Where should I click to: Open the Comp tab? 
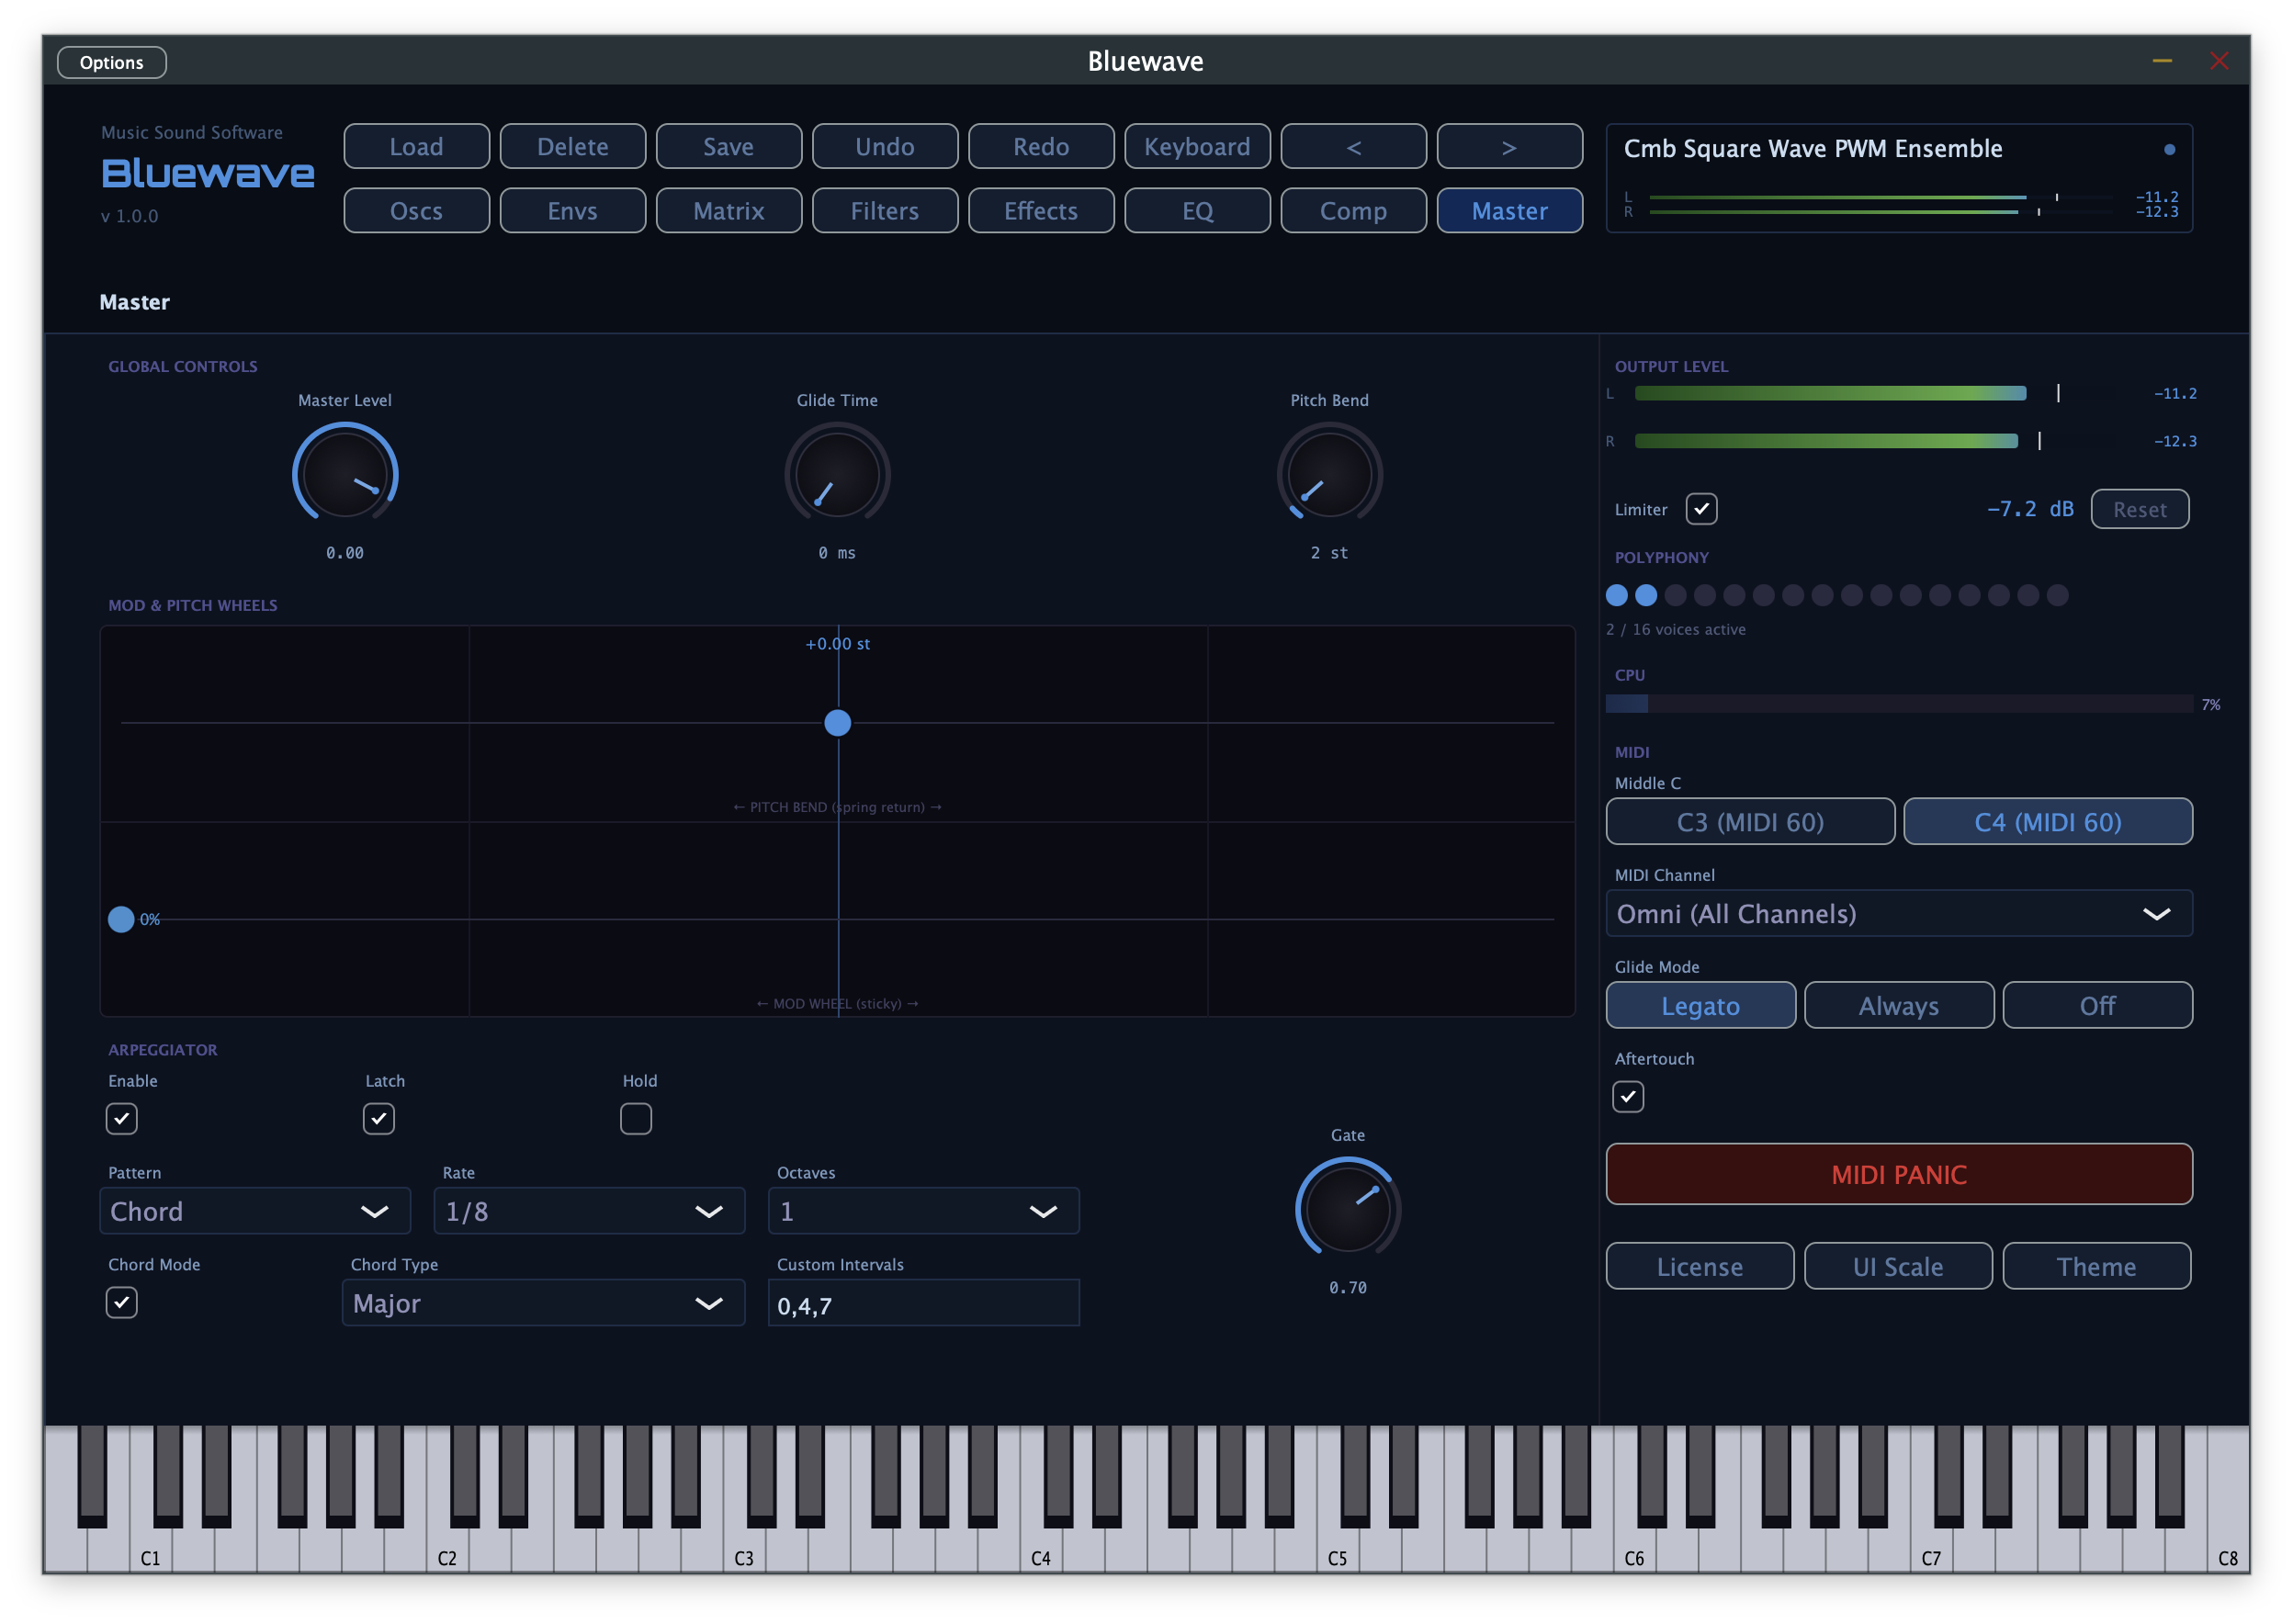(x=1353, y=211)
